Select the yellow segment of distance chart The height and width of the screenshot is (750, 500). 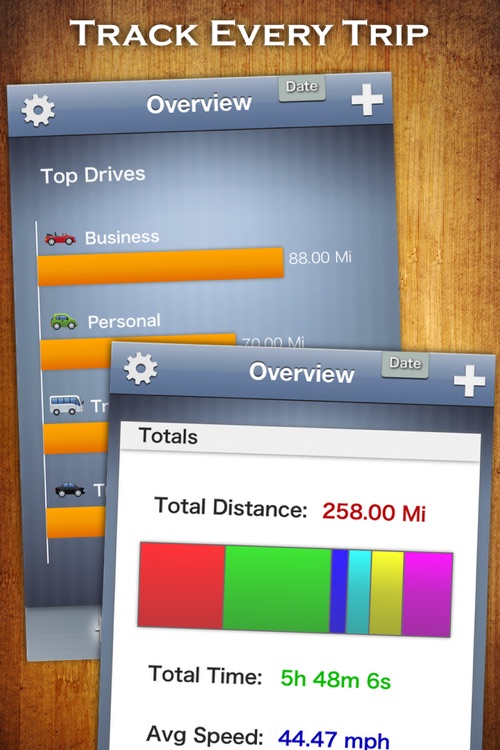pos(387,593)
